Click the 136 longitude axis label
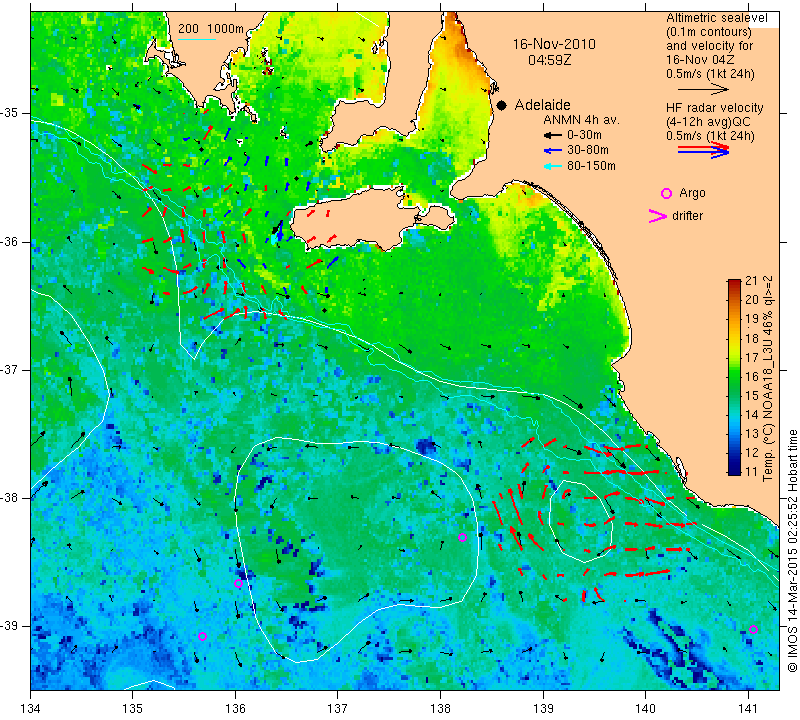The height and width of the screenshot is (720, 800). coord(235,709)
